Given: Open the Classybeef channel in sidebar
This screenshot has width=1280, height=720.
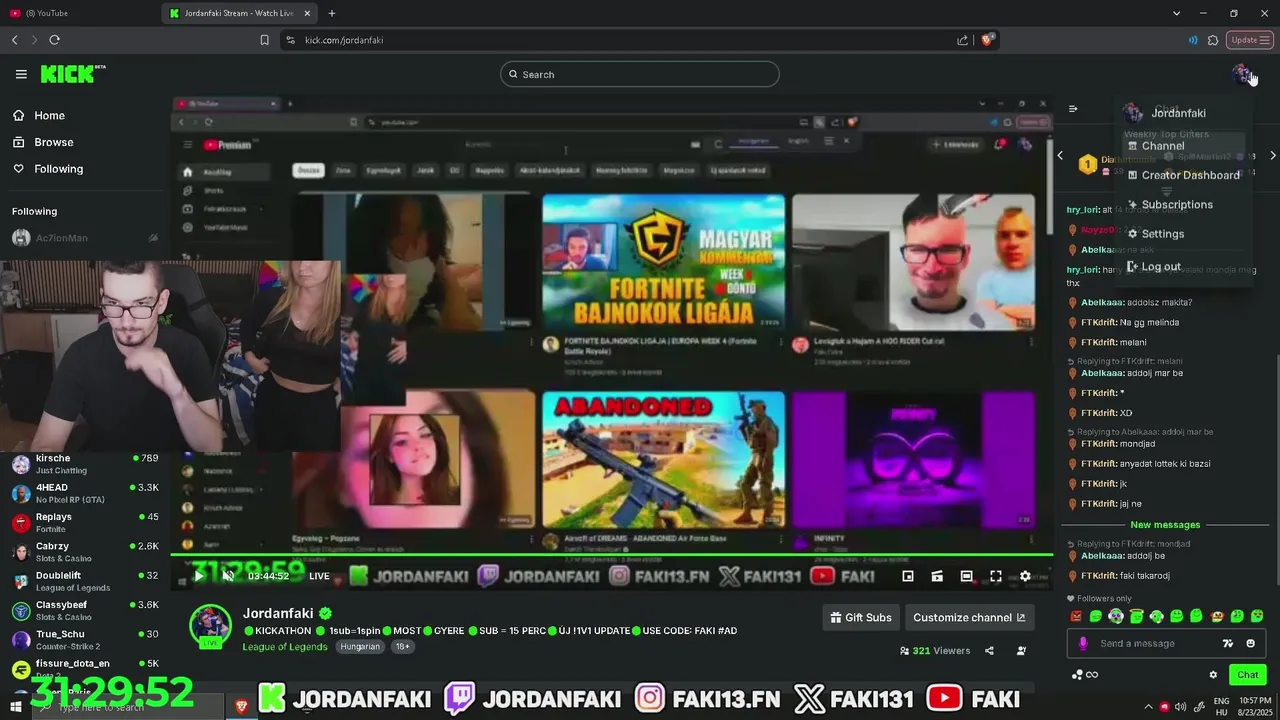Looking at the screenshot, I should 84,610.
